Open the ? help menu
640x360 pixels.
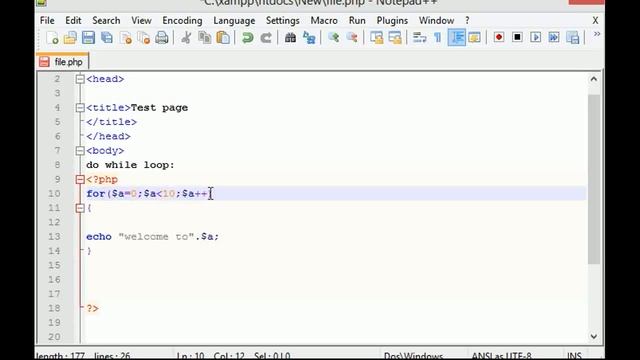tap(467, 20)
